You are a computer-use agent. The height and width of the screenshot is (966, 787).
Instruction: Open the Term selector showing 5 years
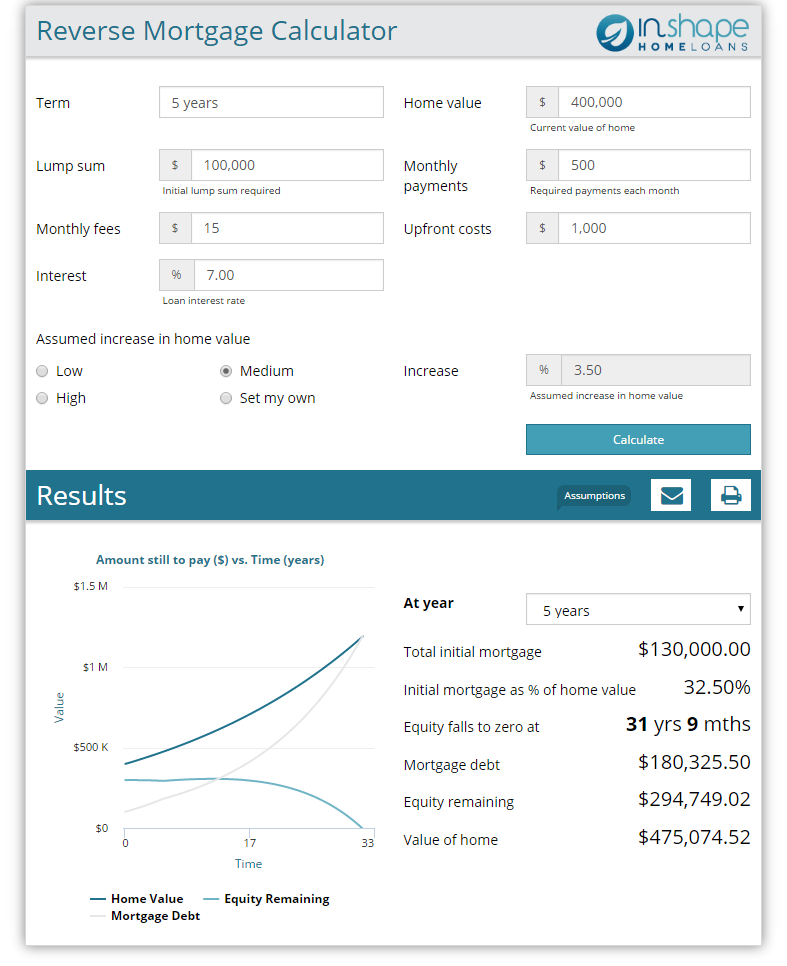(x=271, y=102)
